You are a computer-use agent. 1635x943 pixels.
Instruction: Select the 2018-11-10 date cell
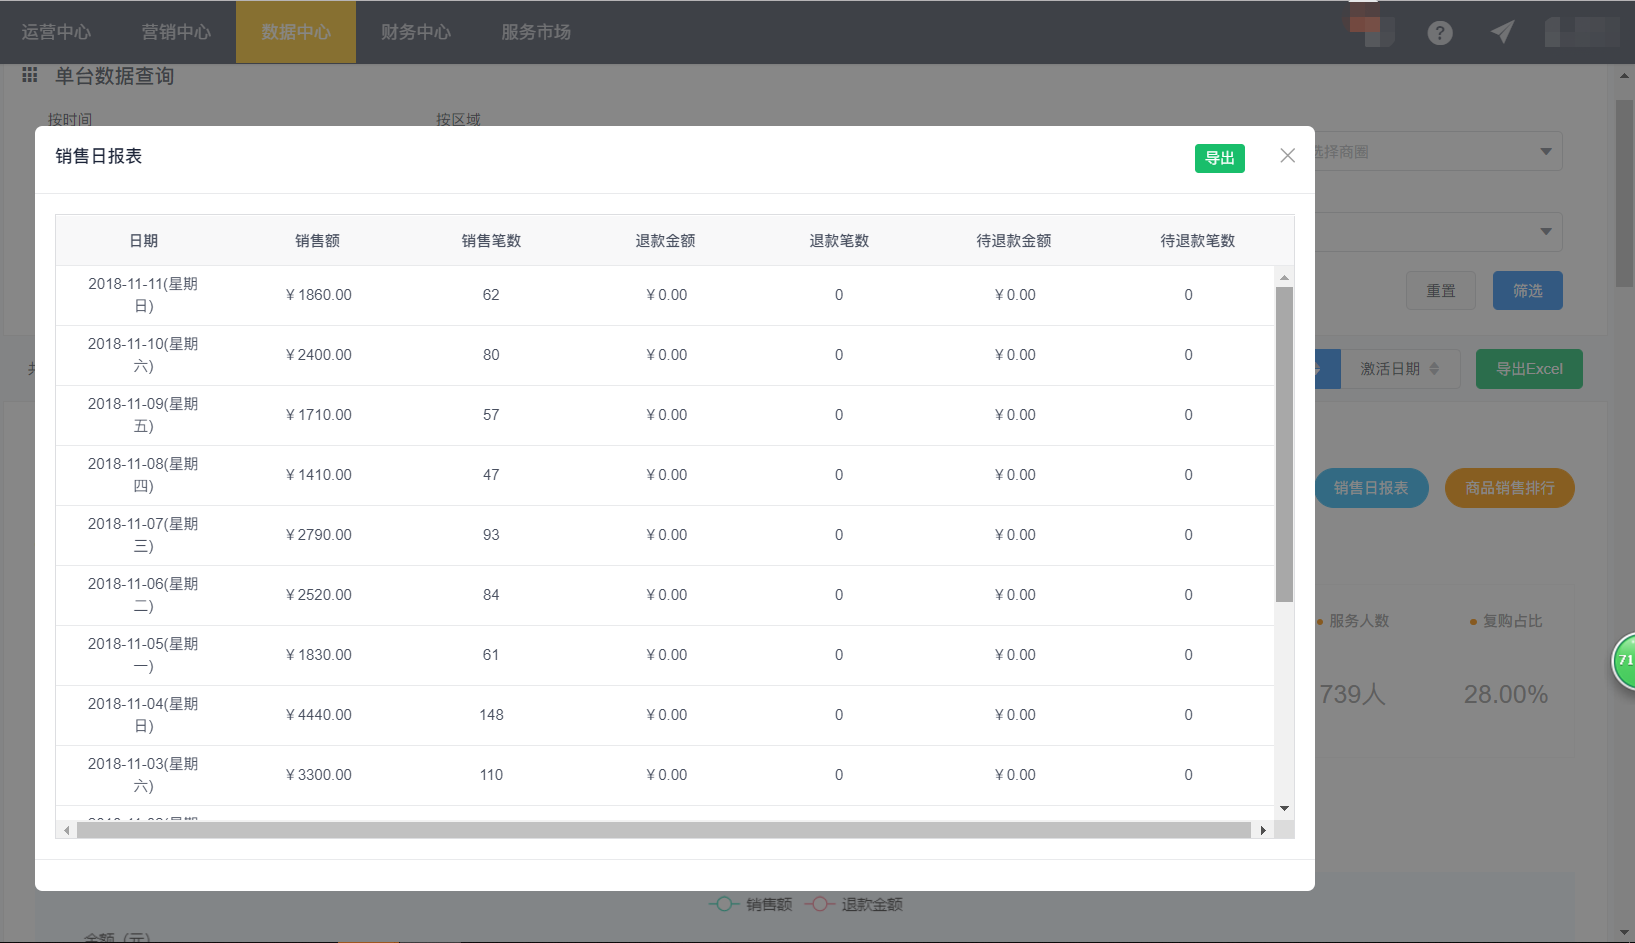pyautogui.click(x=143, y=355)
